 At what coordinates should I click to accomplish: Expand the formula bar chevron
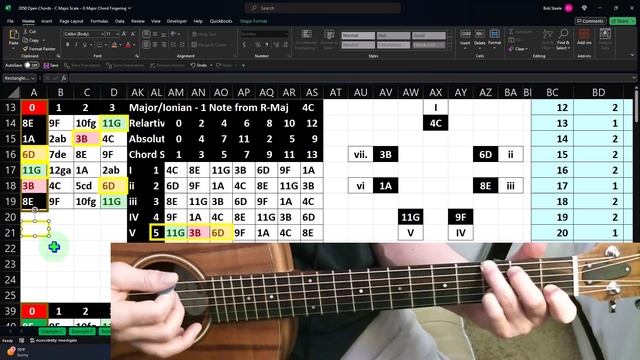[x=634, y=78]
